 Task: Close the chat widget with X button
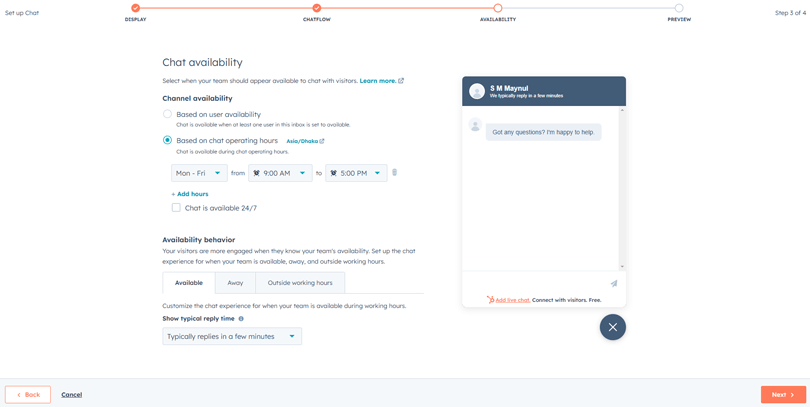(613, 327)
